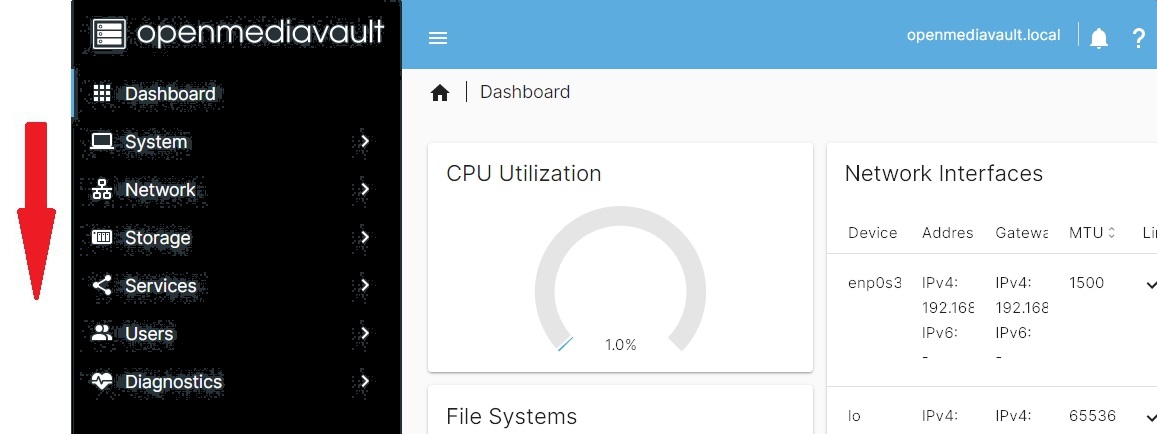Click the Storage drive icon
Screen dimensions: 1157x434
pyautogui.click(x=101, y=237)
